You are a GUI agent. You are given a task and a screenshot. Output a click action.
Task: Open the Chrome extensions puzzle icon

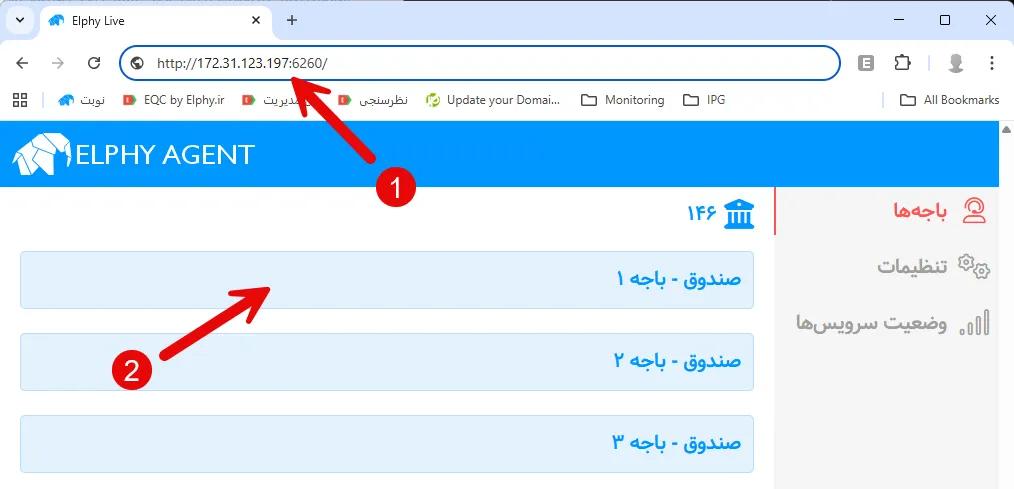[x=902, y=63]
